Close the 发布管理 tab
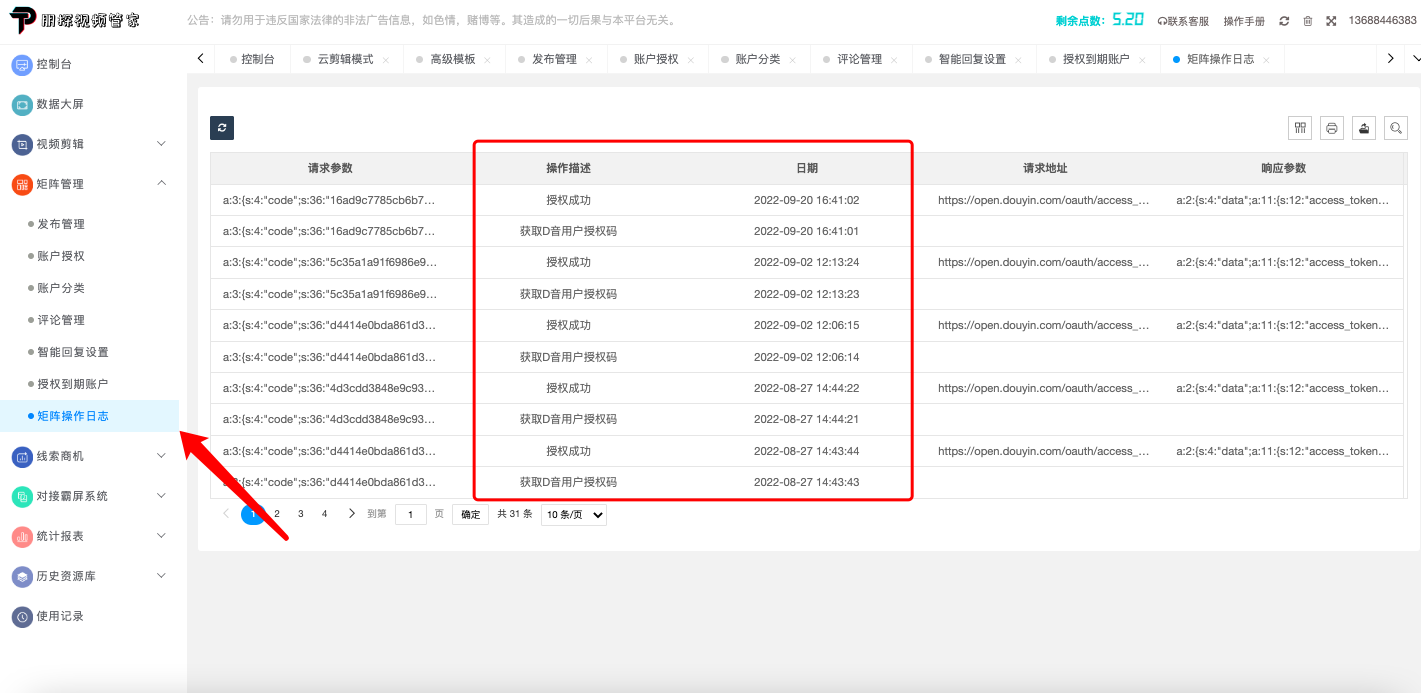 tap(590, 60)
